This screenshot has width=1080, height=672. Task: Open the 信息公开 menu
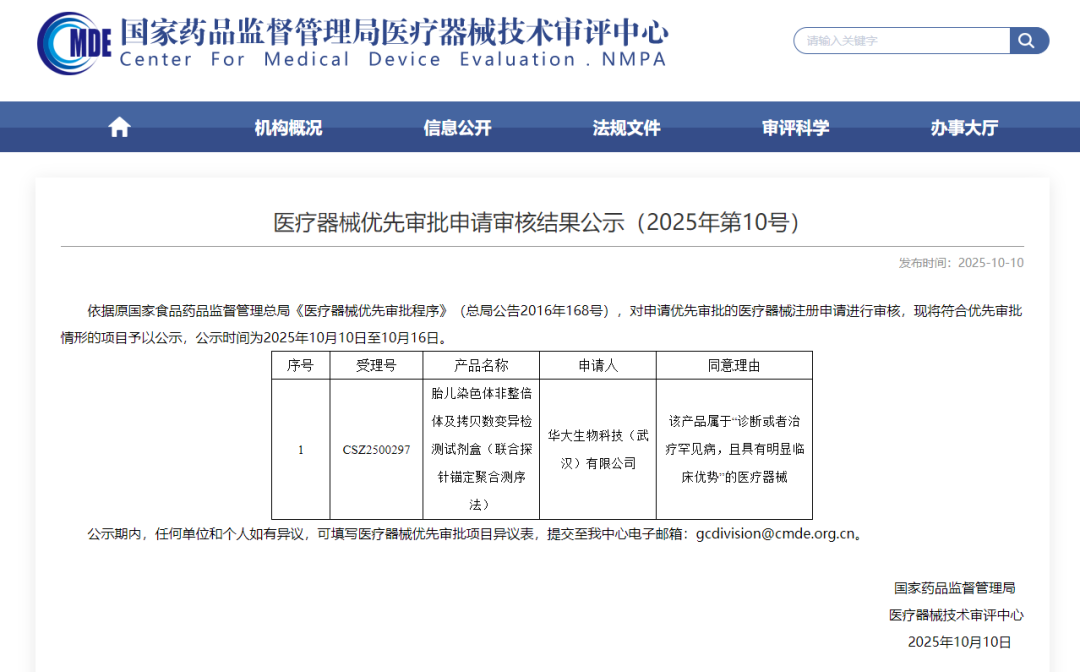click(456, 127)
